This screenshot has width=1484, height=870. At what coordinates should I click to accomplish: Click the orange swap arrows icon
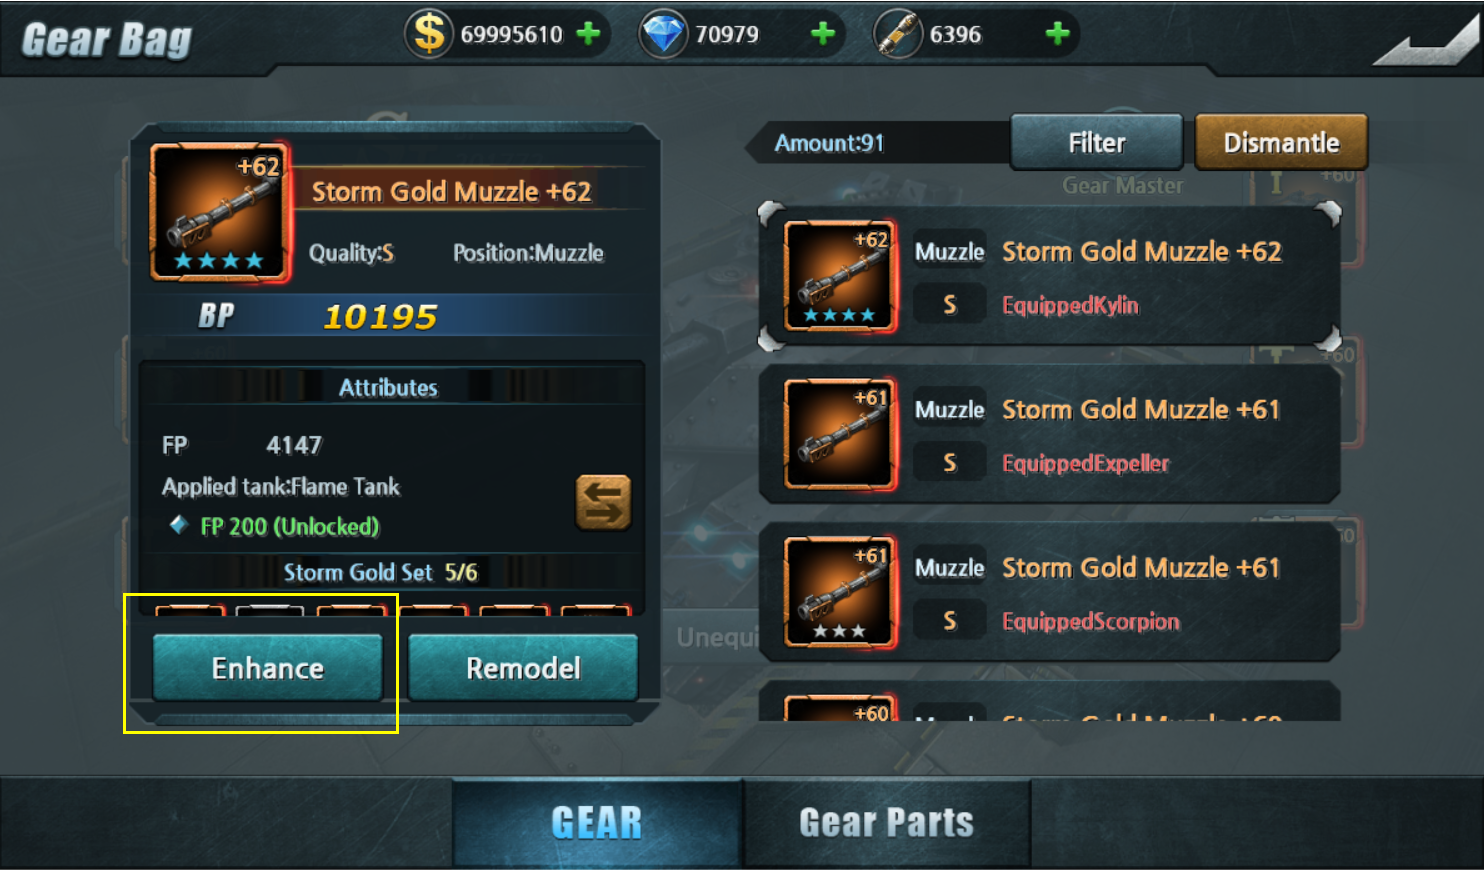(x=603, y=501)
